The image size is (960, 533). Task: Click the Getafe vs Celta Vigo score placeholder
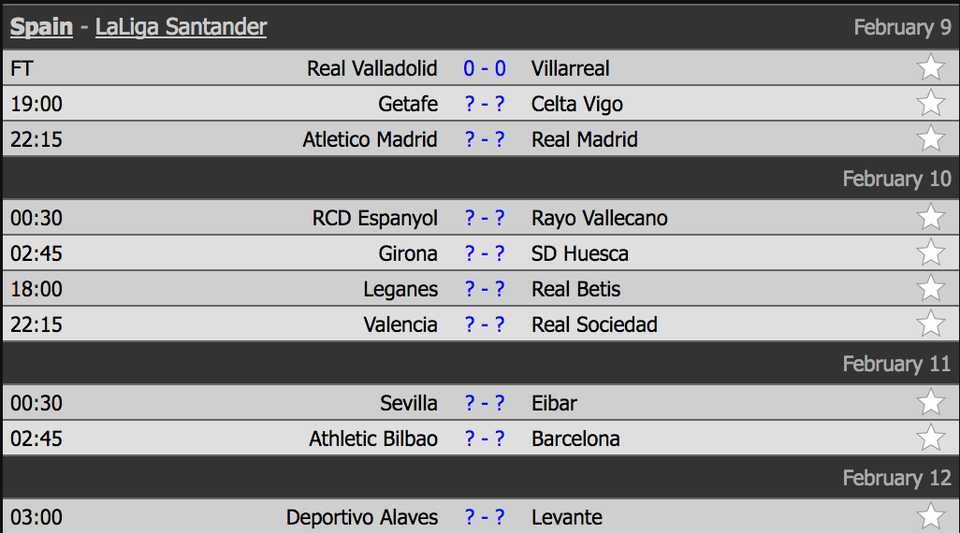pos(484,104)
